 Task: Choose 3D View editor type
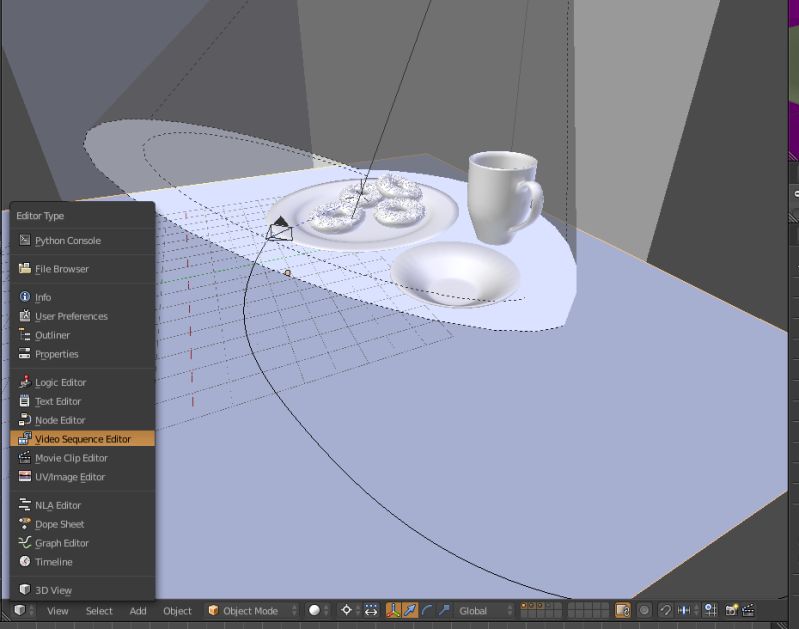point(82,590)
